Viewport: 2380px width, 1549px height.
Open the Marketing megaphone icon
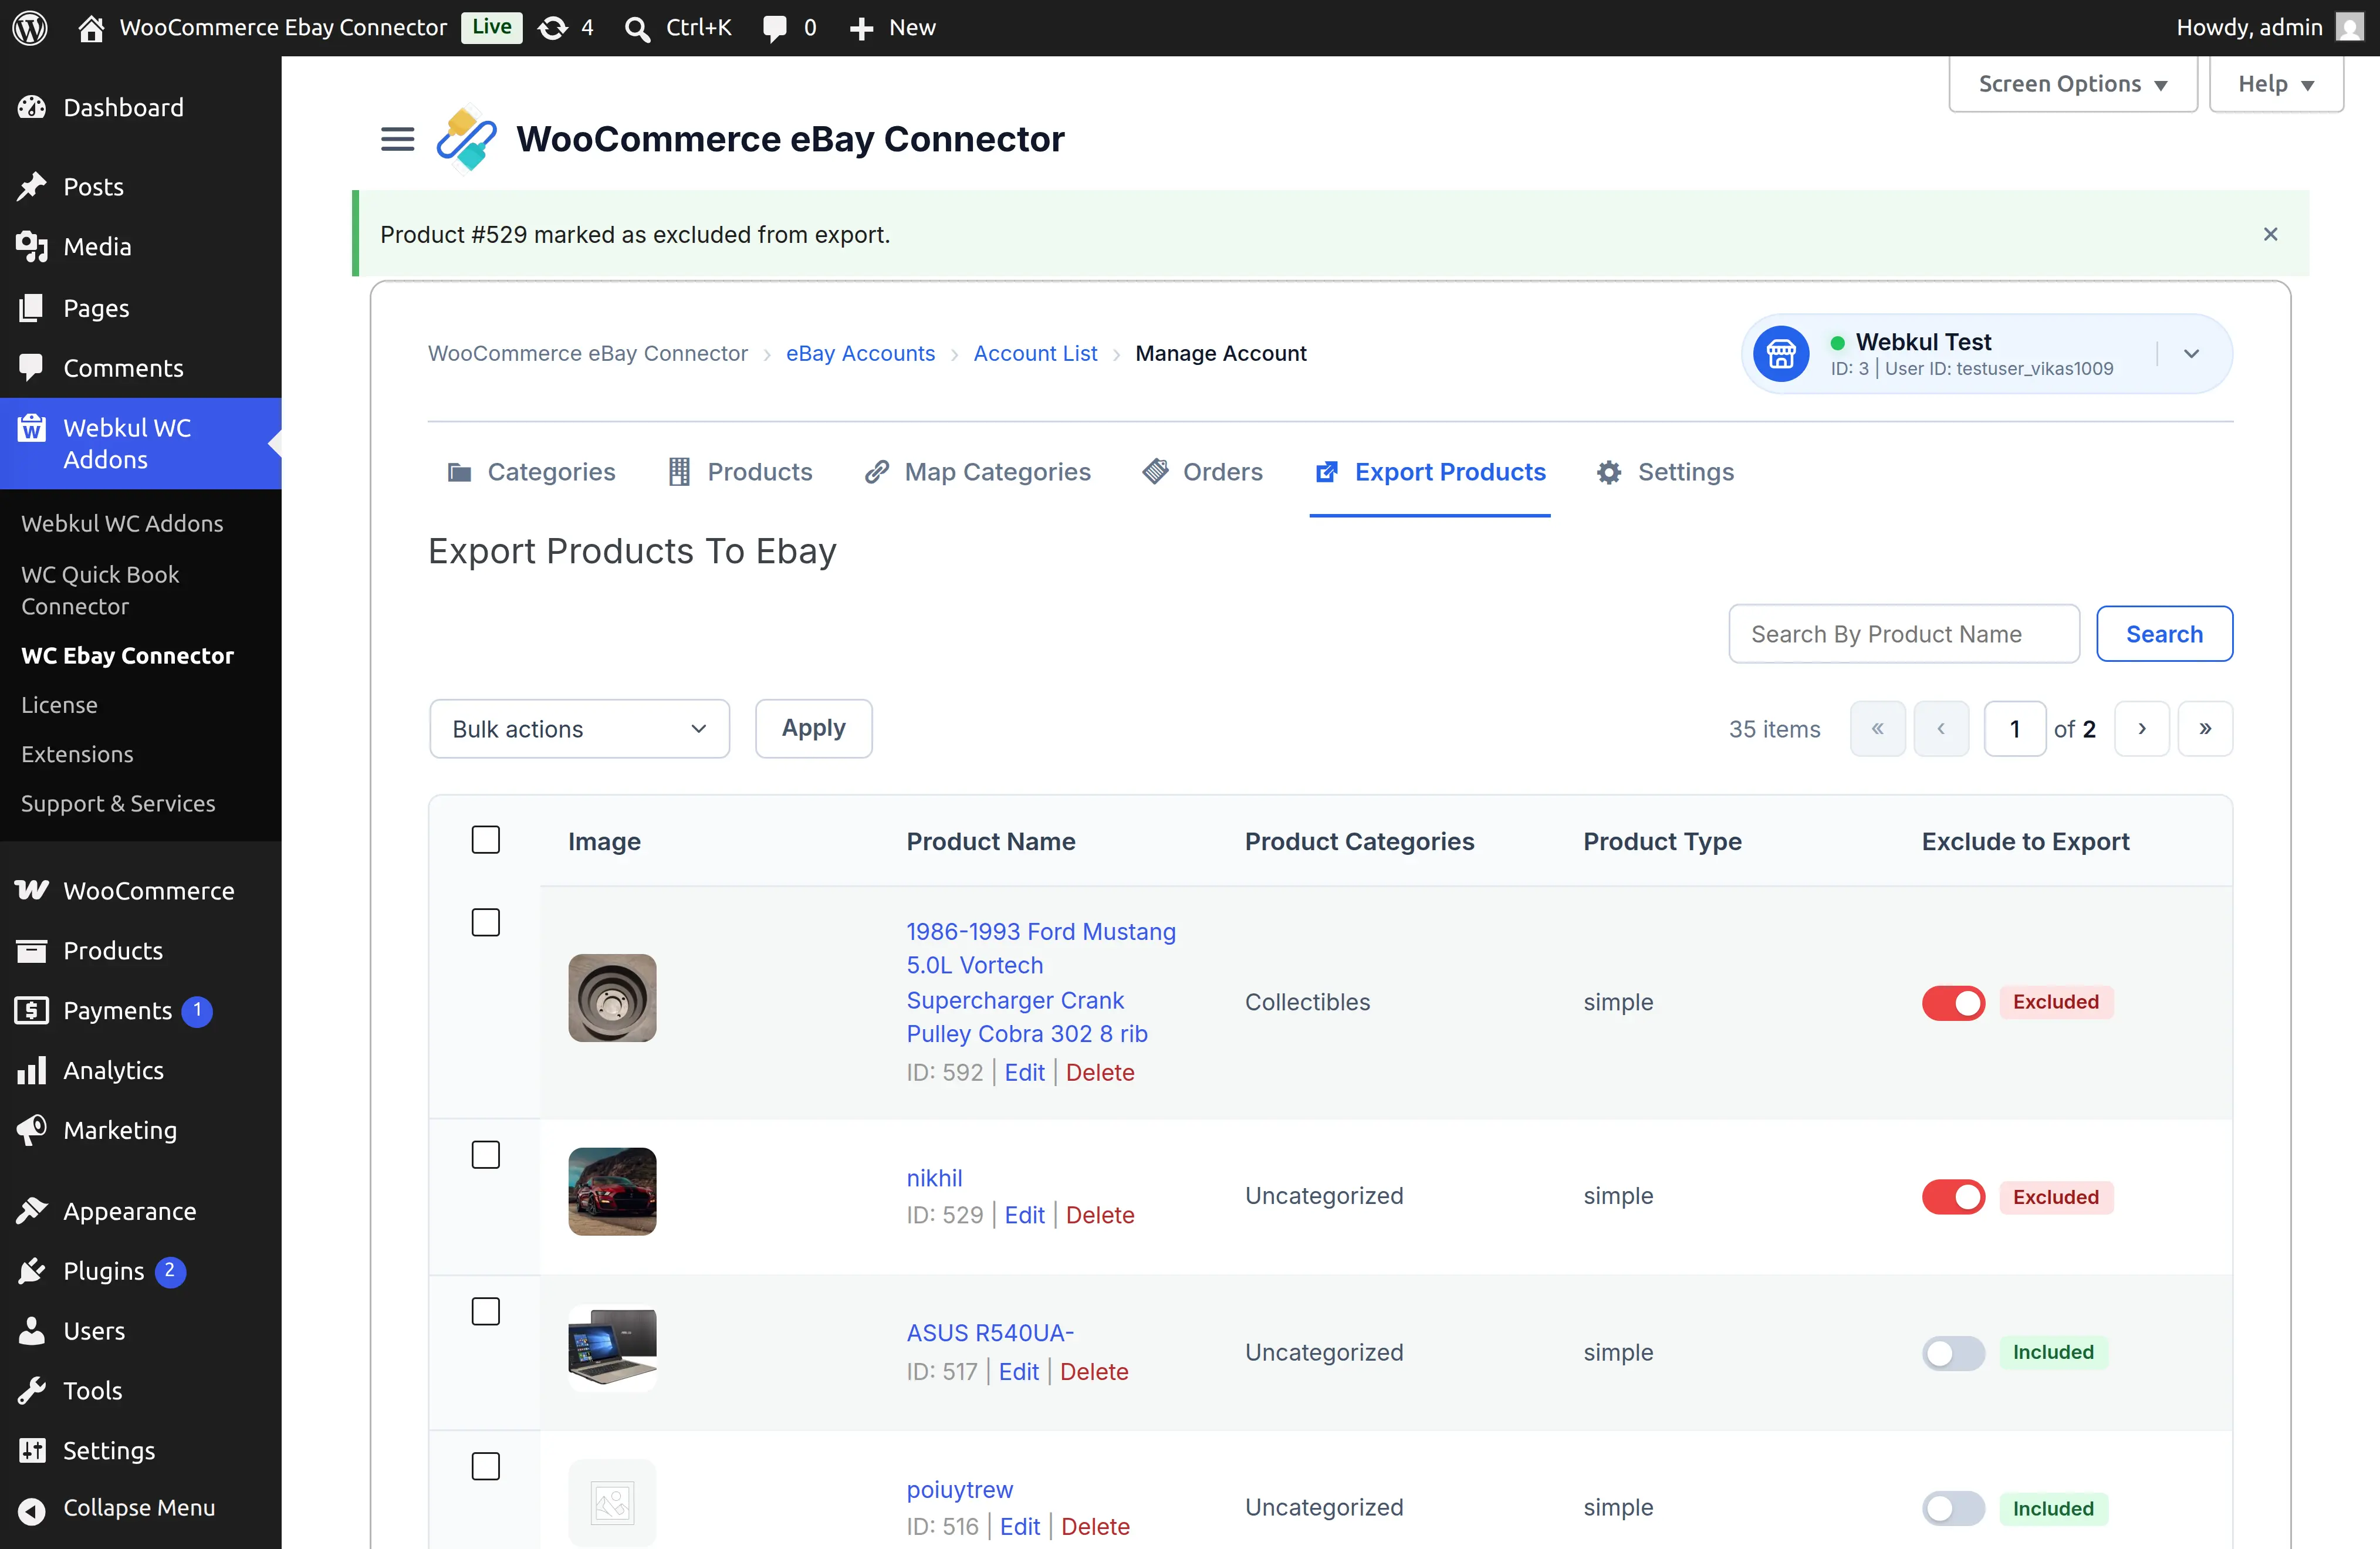32,1130
